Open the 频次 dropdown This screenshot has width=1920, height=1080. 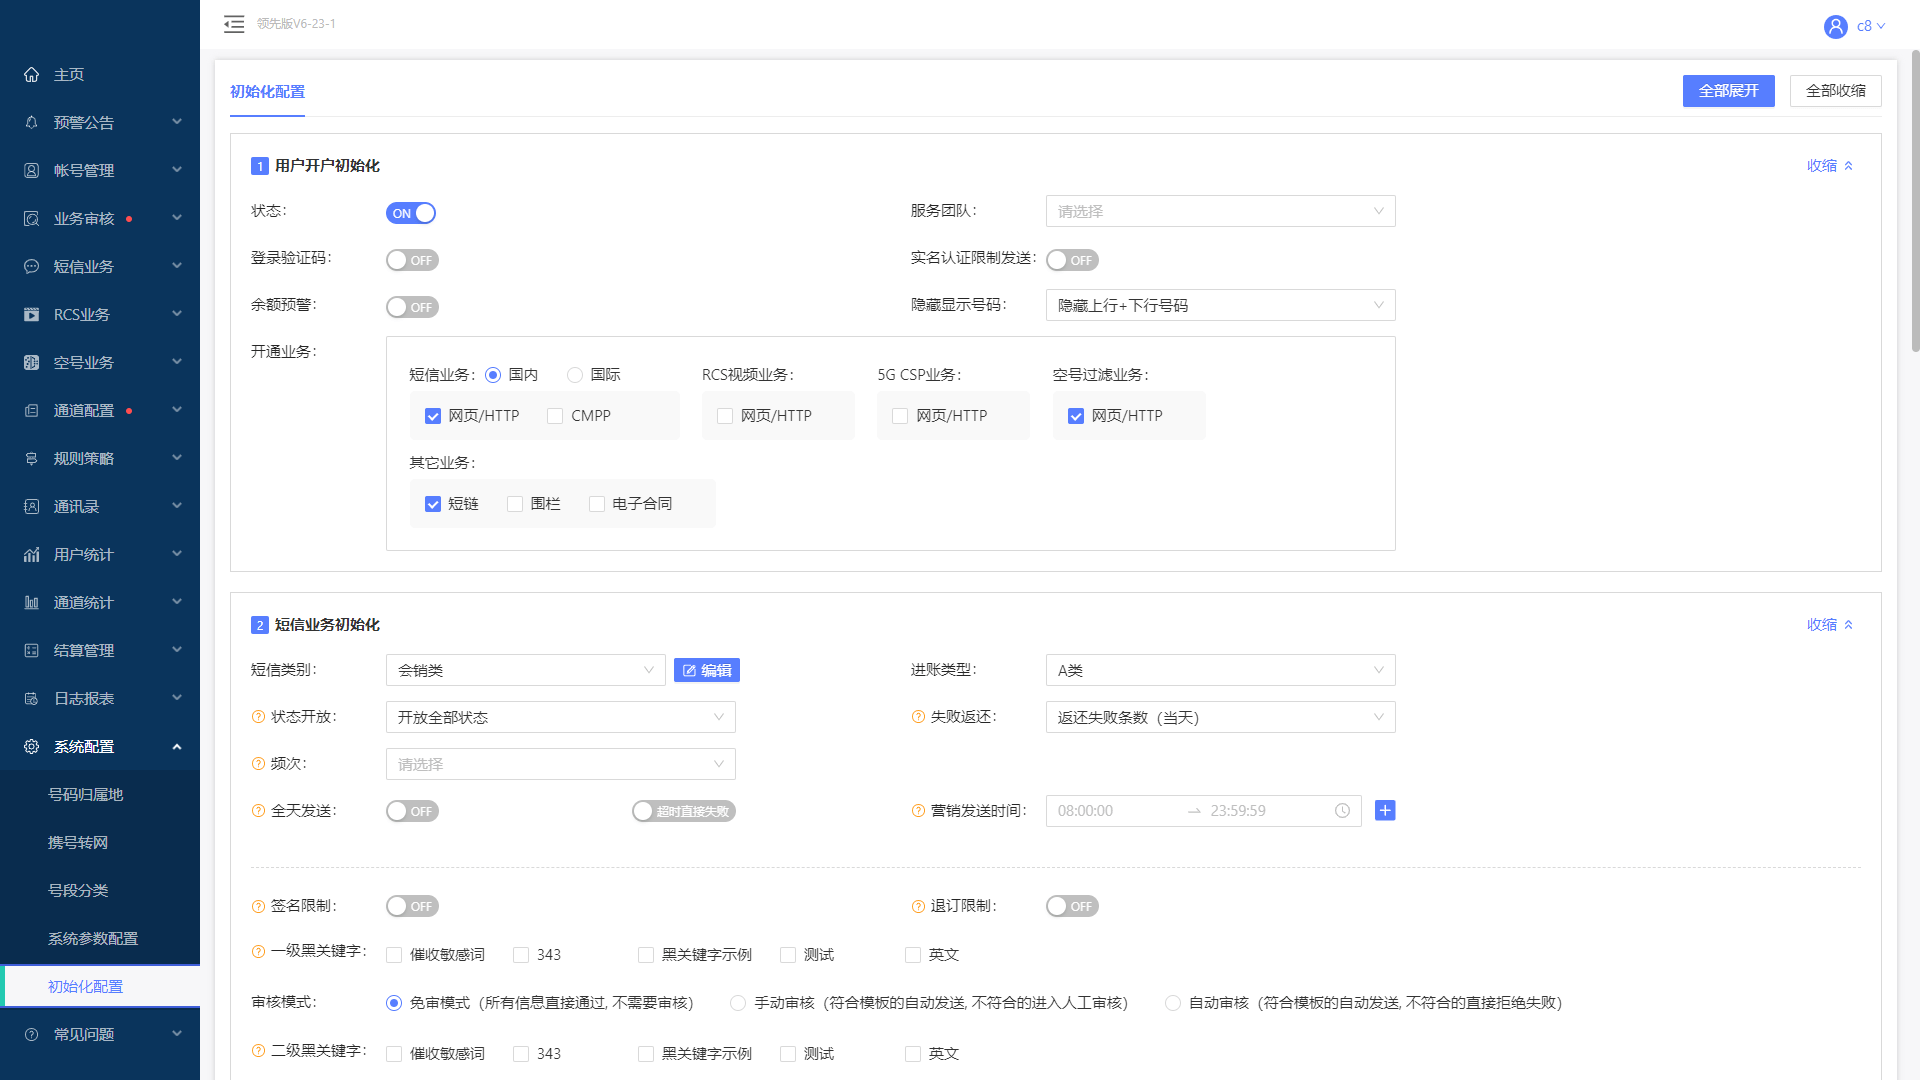[x=560, y=764]
